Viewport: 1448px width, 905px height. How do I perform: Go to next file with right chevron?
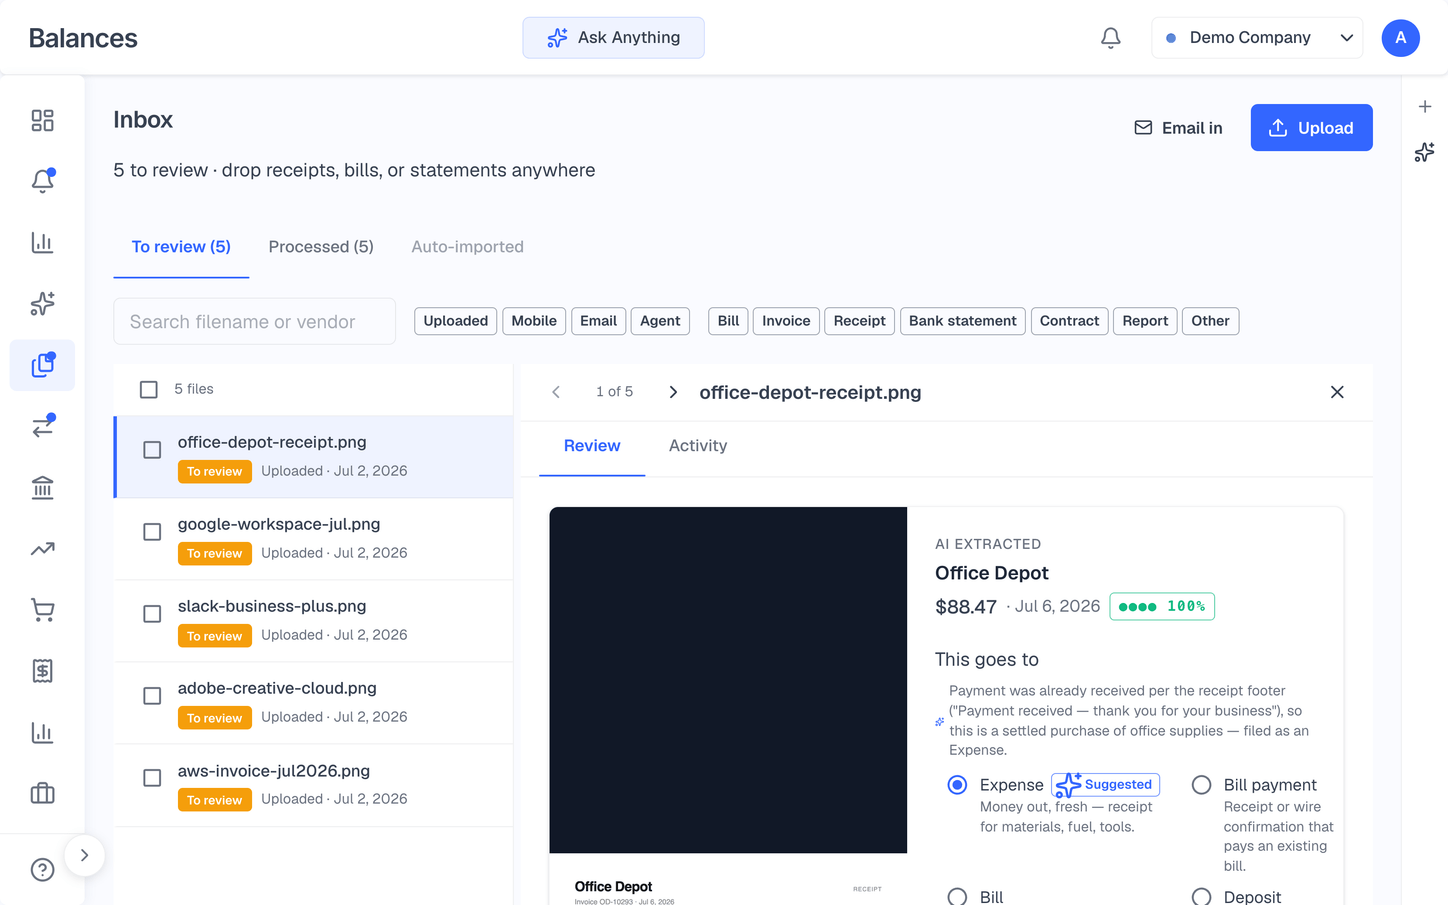[x=673, y=392]
